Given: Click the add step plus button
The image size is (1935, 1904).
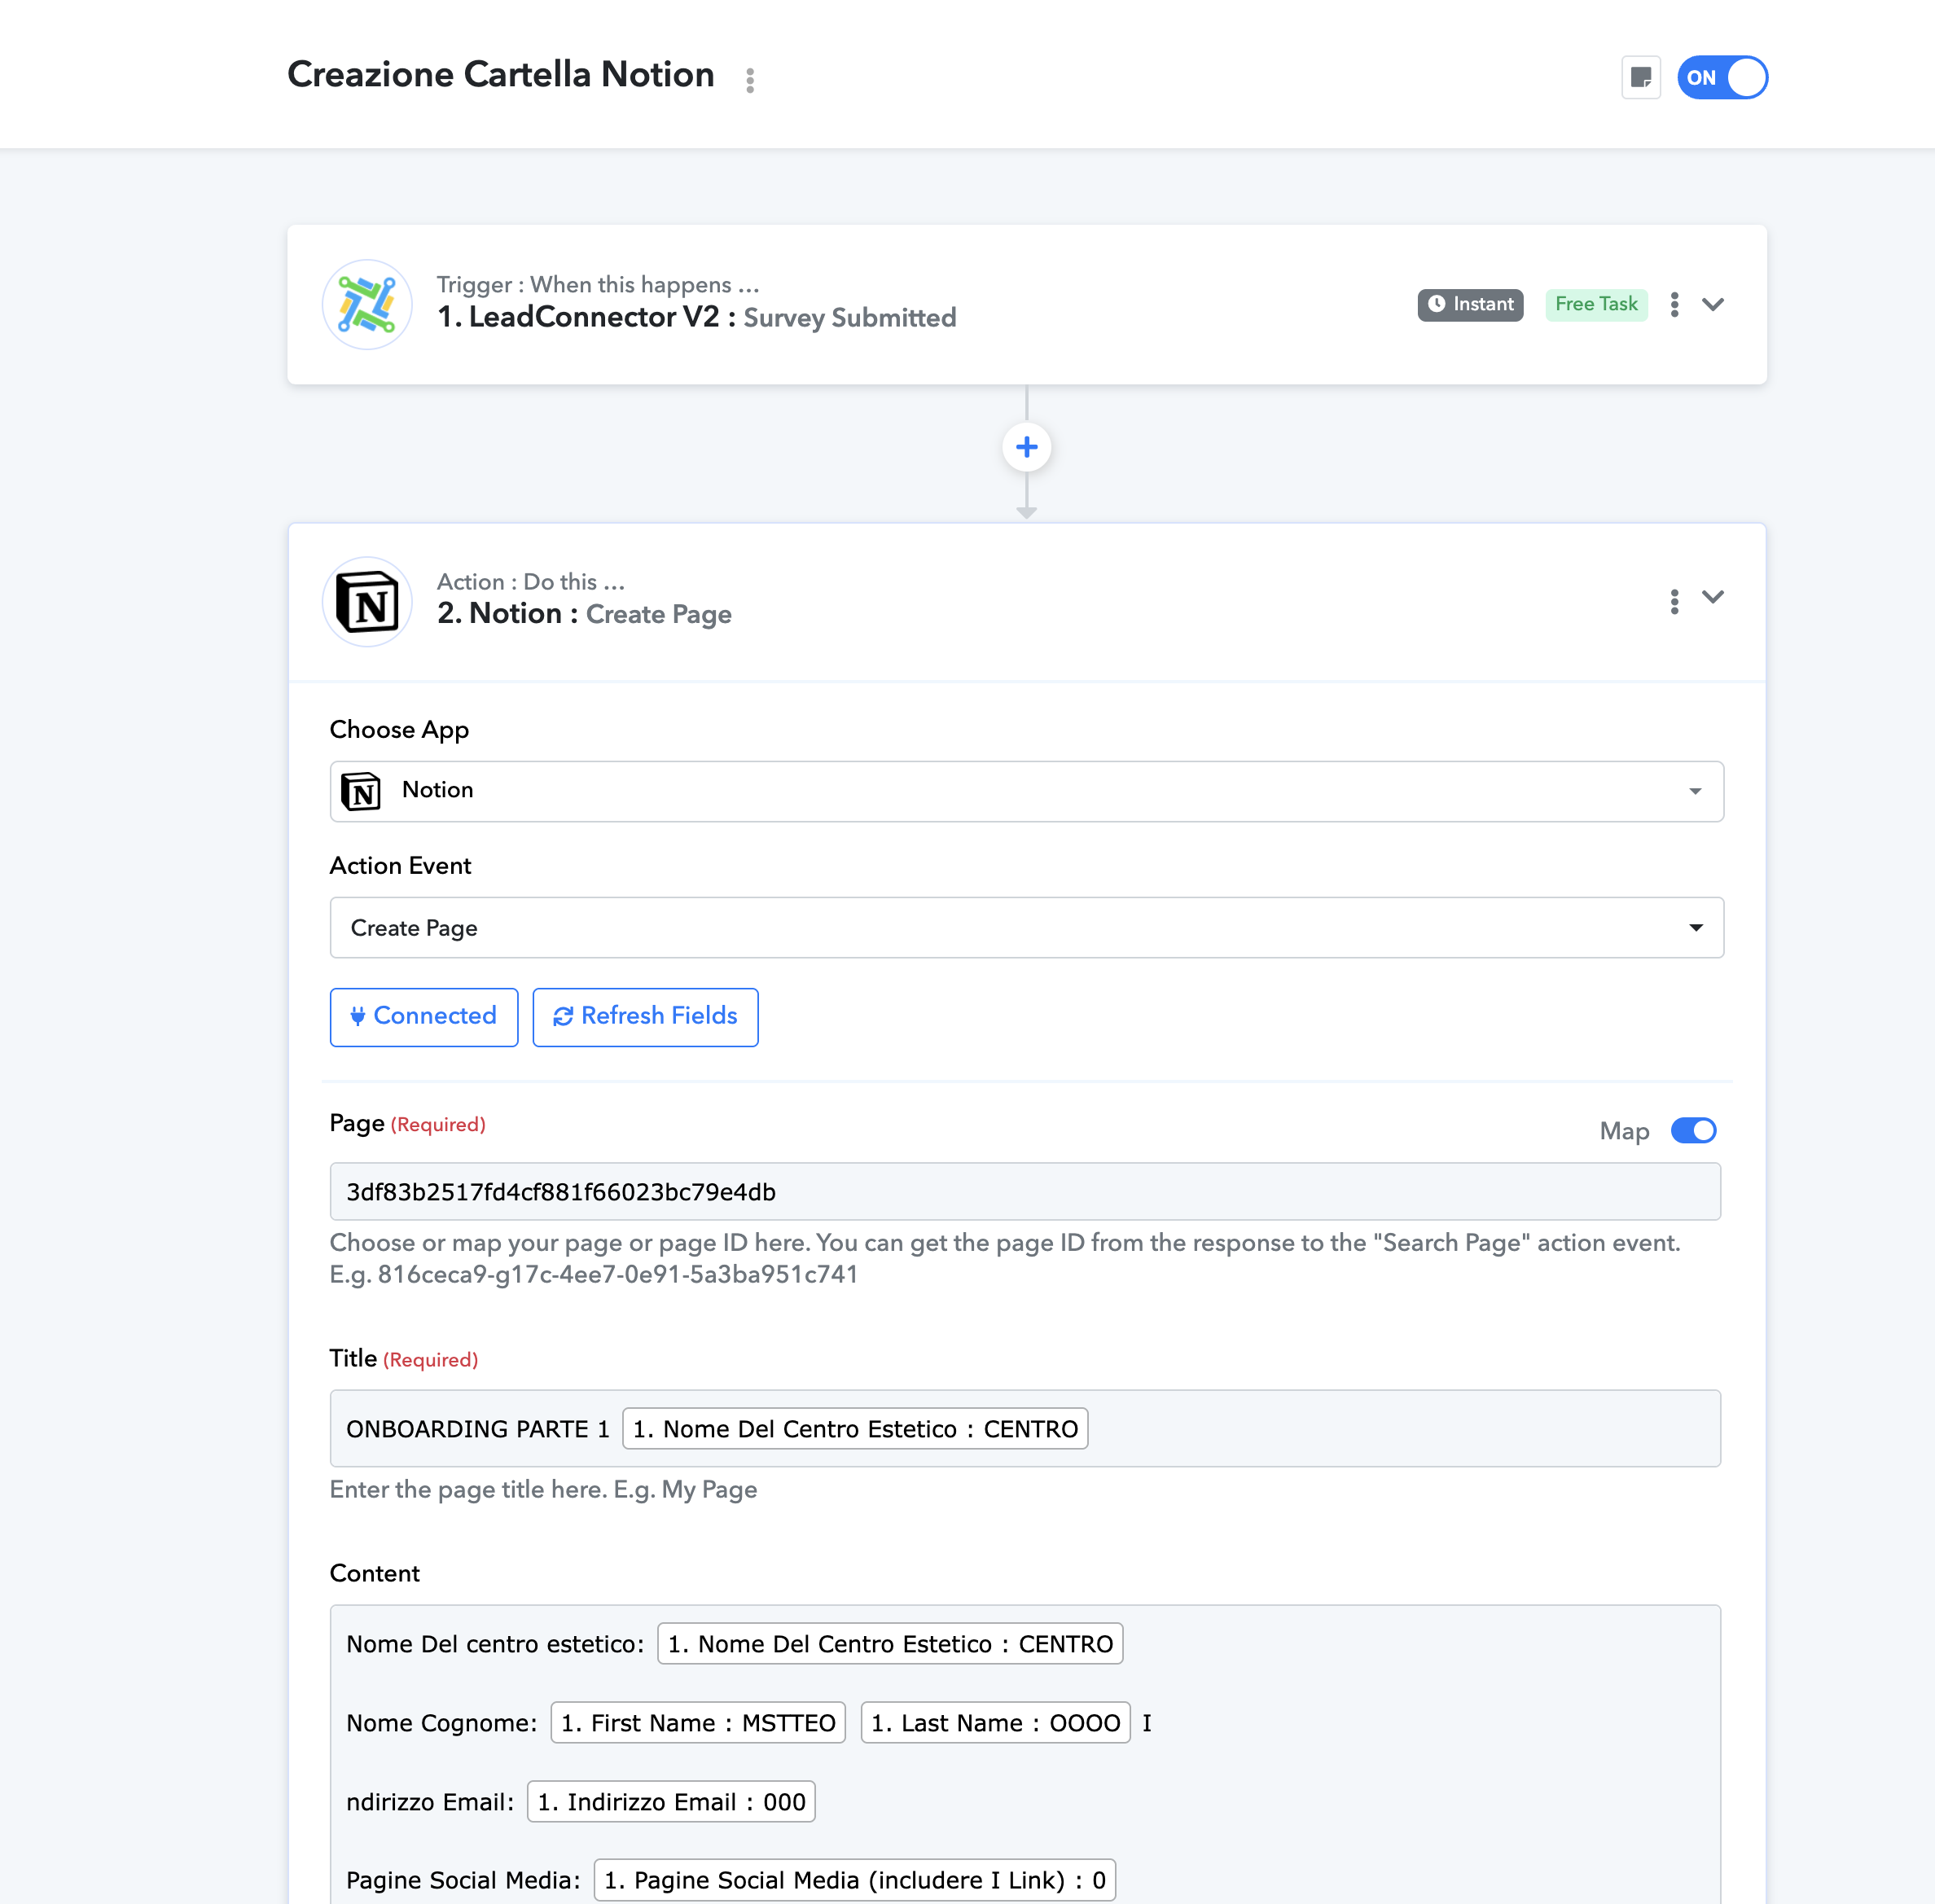Looking at the screenshot, I should point(1027,446).
